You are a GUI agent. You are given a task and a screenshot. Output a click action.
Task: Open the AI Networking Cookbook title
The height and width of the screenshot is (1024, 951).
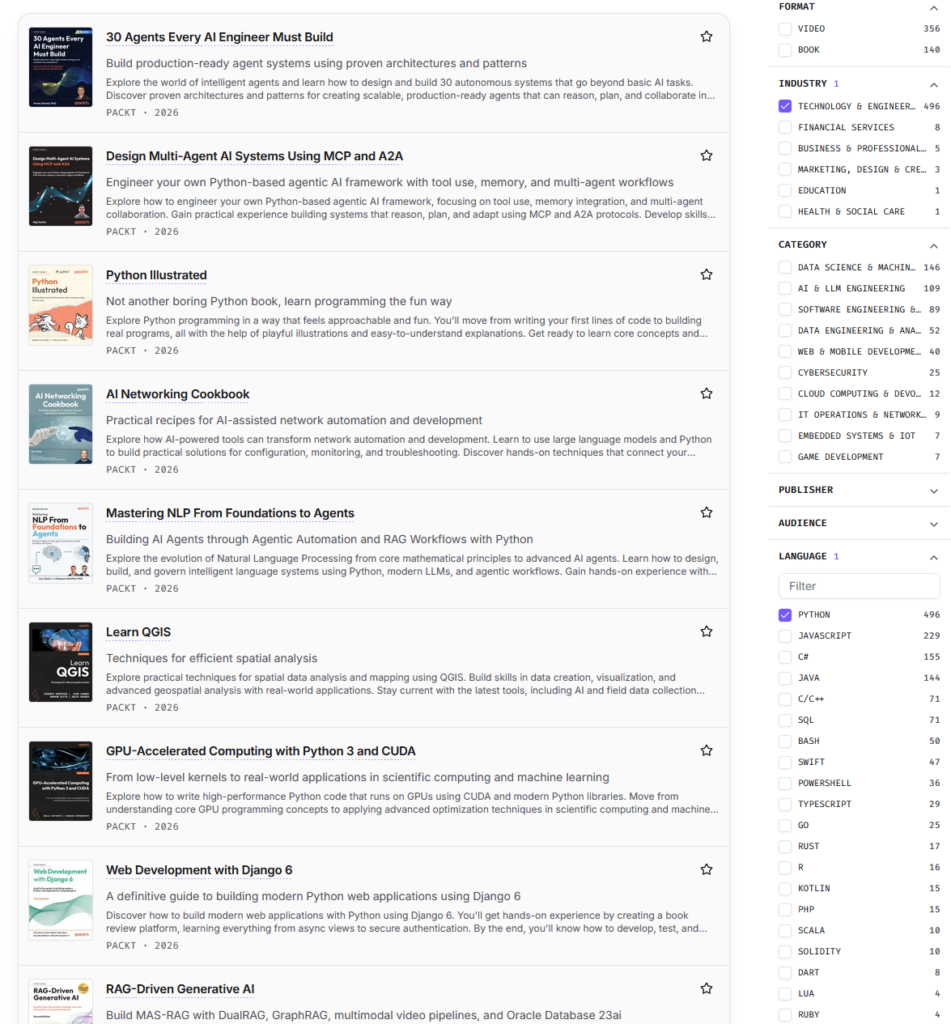coord(178,394)
